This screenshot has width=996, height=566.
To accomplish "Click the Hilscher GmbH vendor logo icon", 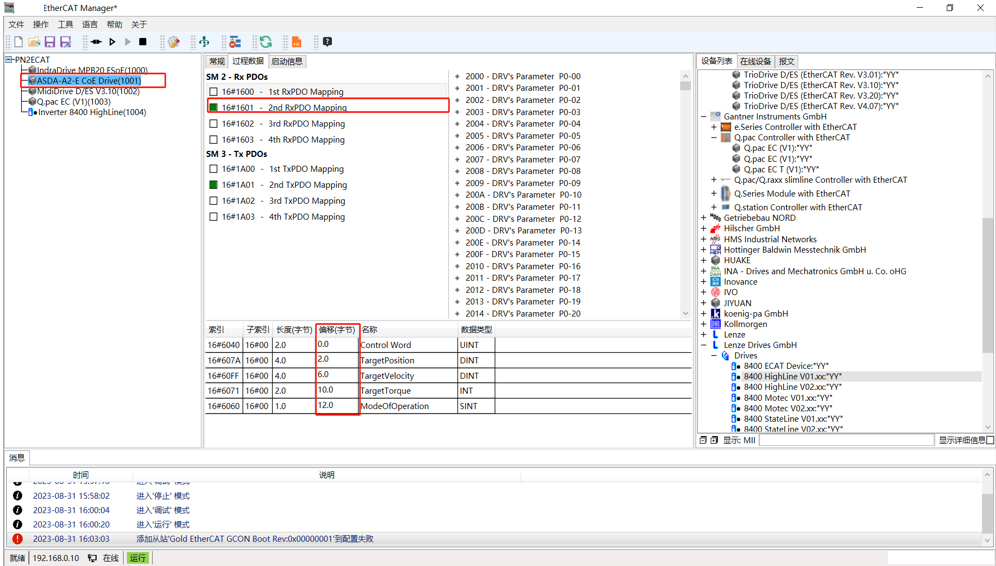I will (x=715, y=229).
